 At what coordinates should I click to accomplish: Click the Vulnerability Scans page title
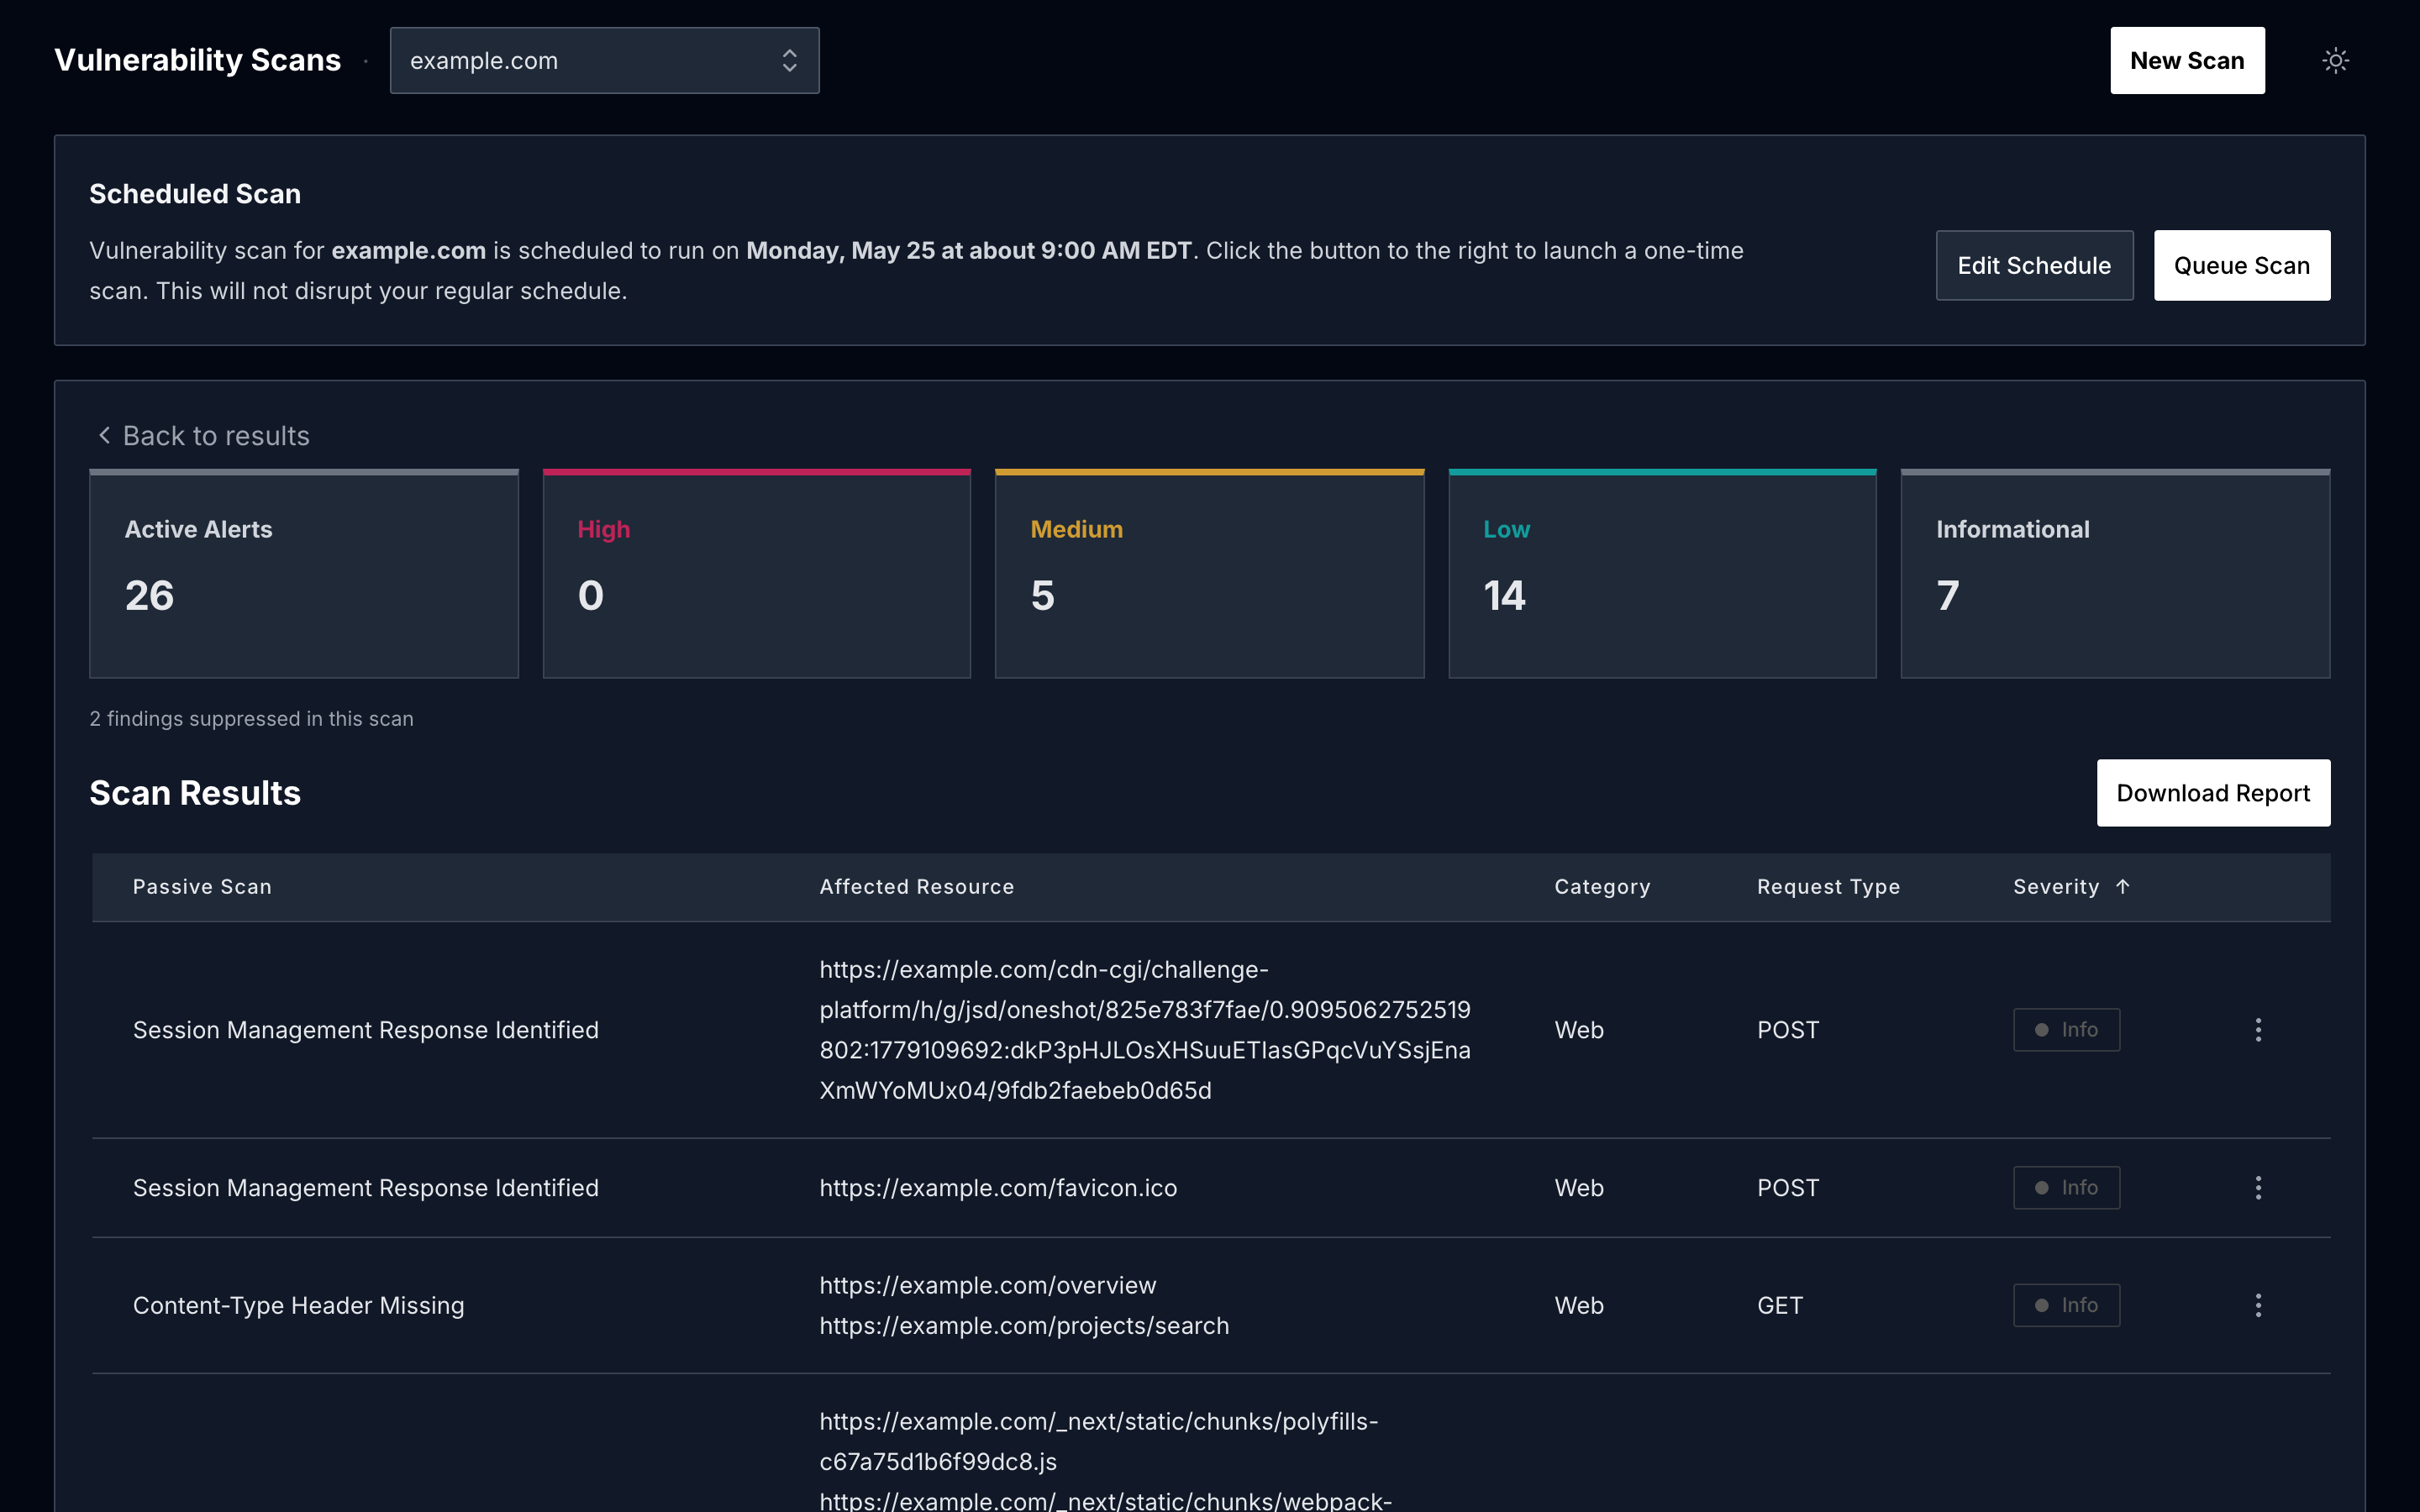(197, 60)
